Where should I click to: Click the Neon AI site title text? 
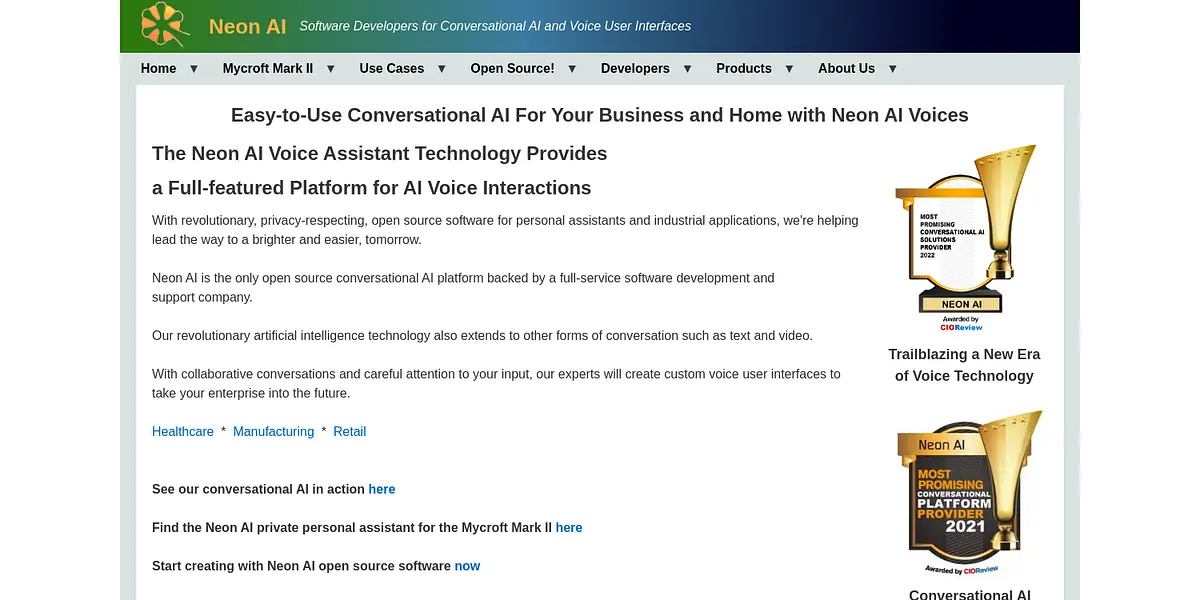247,27
